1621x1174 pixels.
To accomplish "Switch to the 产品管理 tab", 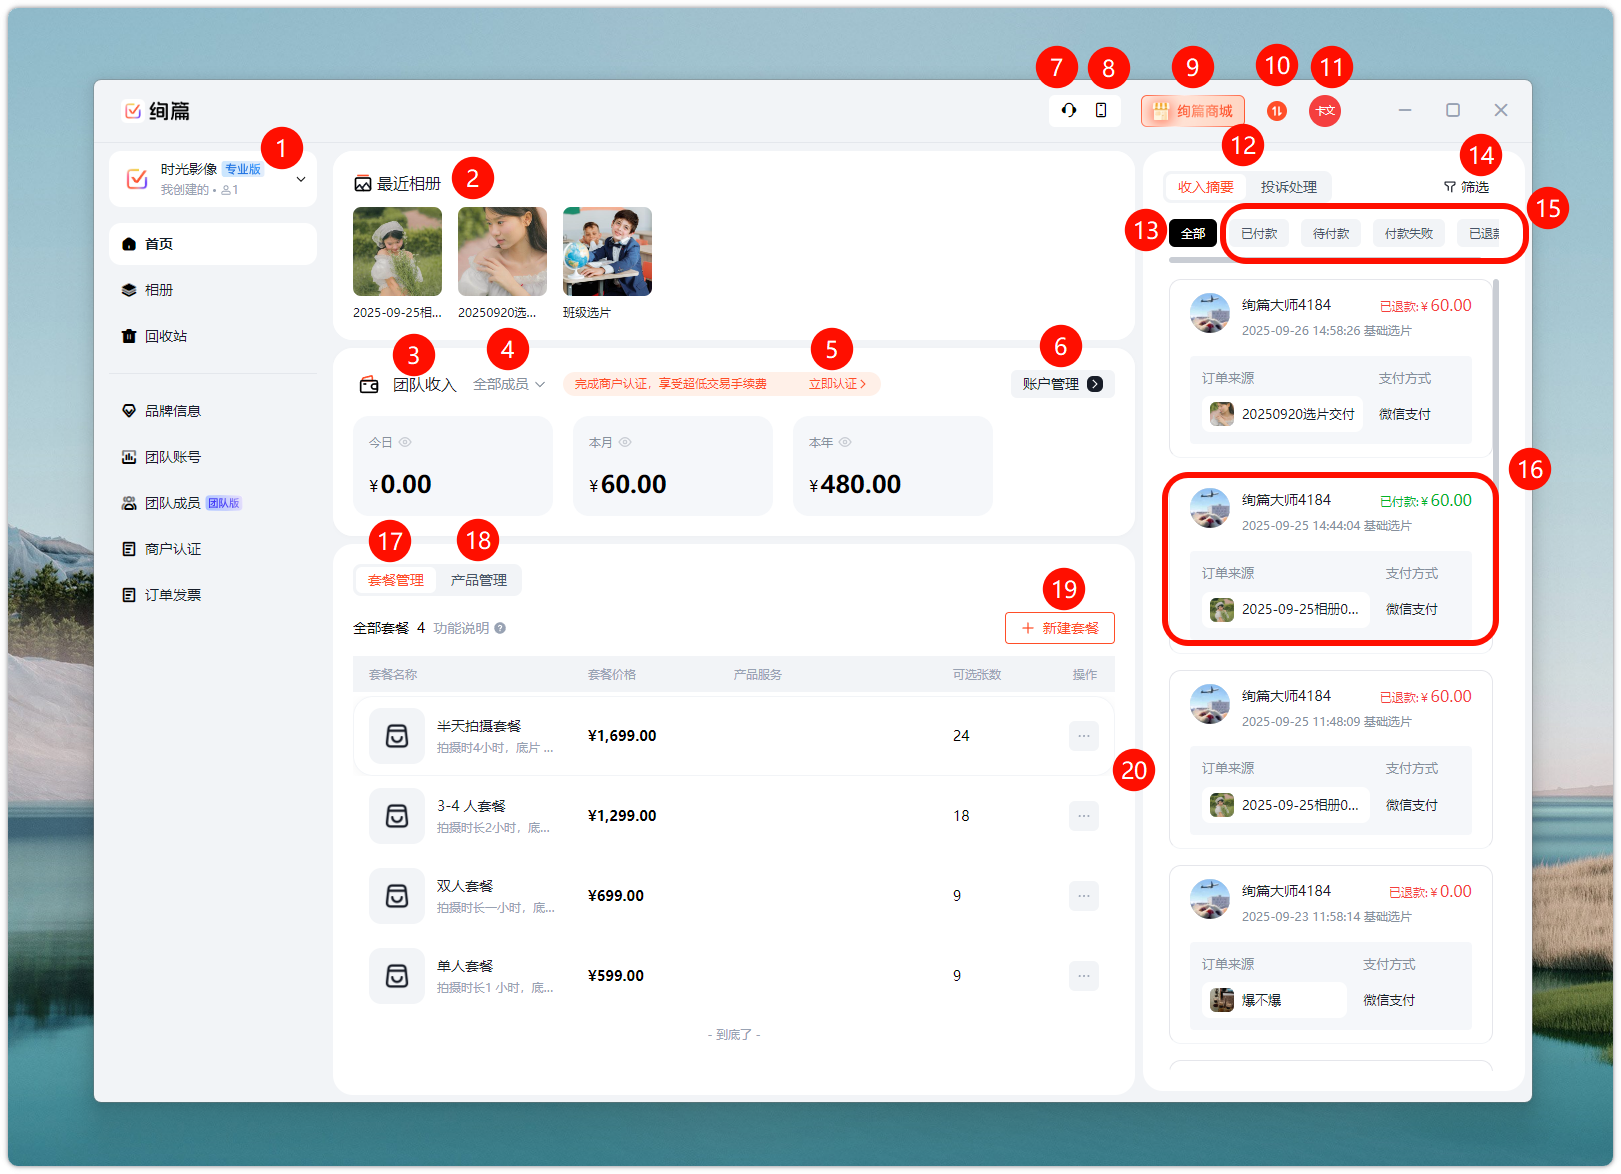I will pyautogui.click(x=478, y=580).
